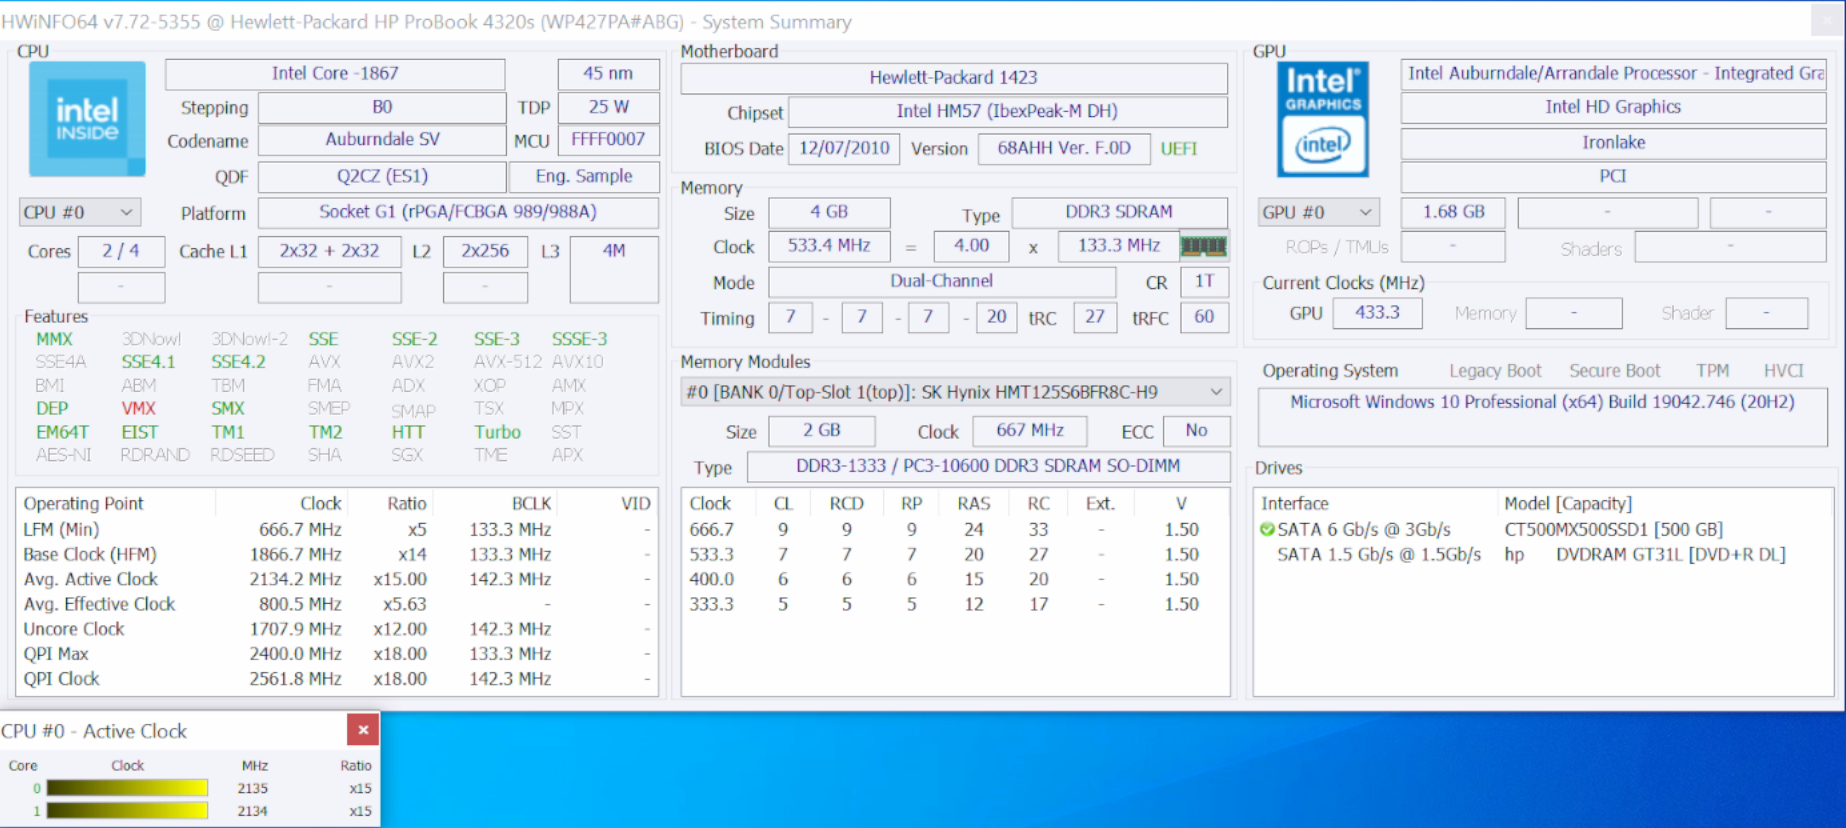The height and width of the screenshot is (828, 1846).
Task: Click the 1.68 GB GPU memory field
Action: pyautogui.click(x=1453, y=212)
